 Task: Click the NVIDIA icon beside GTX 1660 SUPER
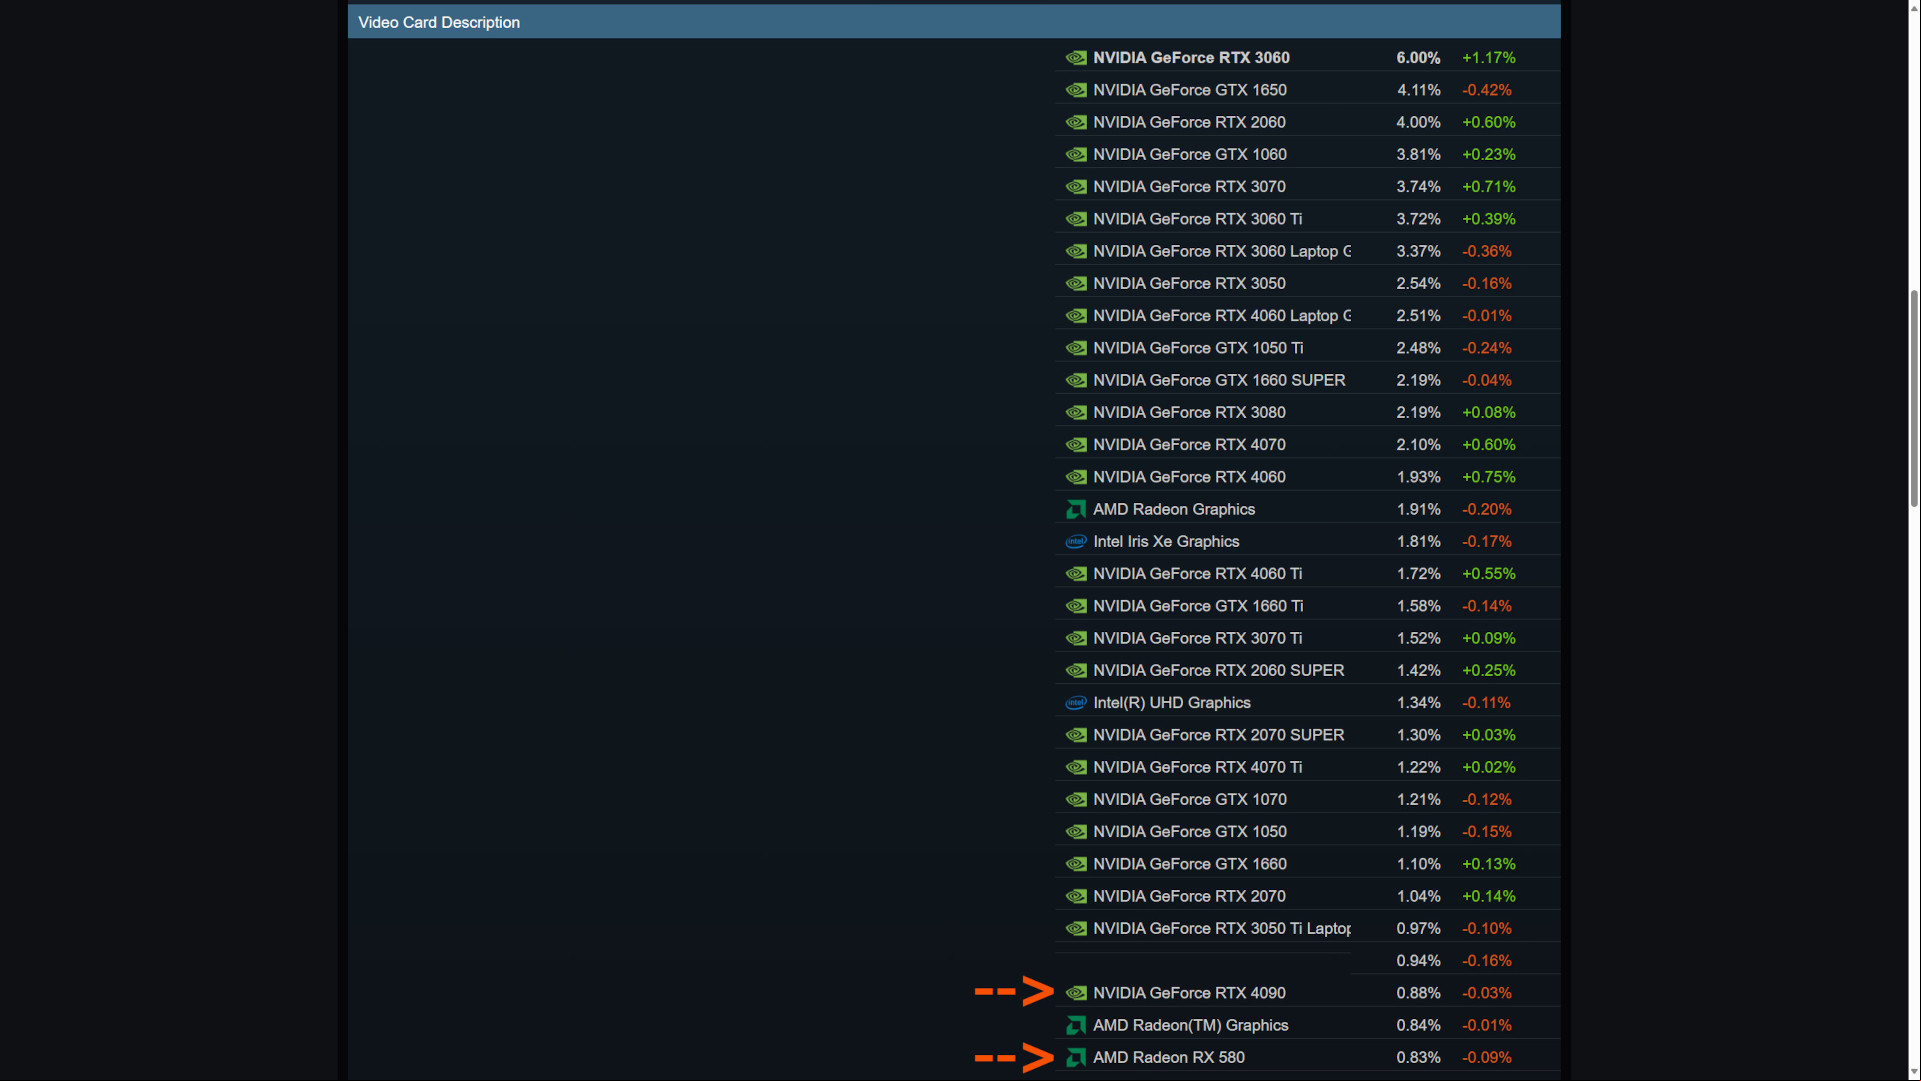(1076, 380)
